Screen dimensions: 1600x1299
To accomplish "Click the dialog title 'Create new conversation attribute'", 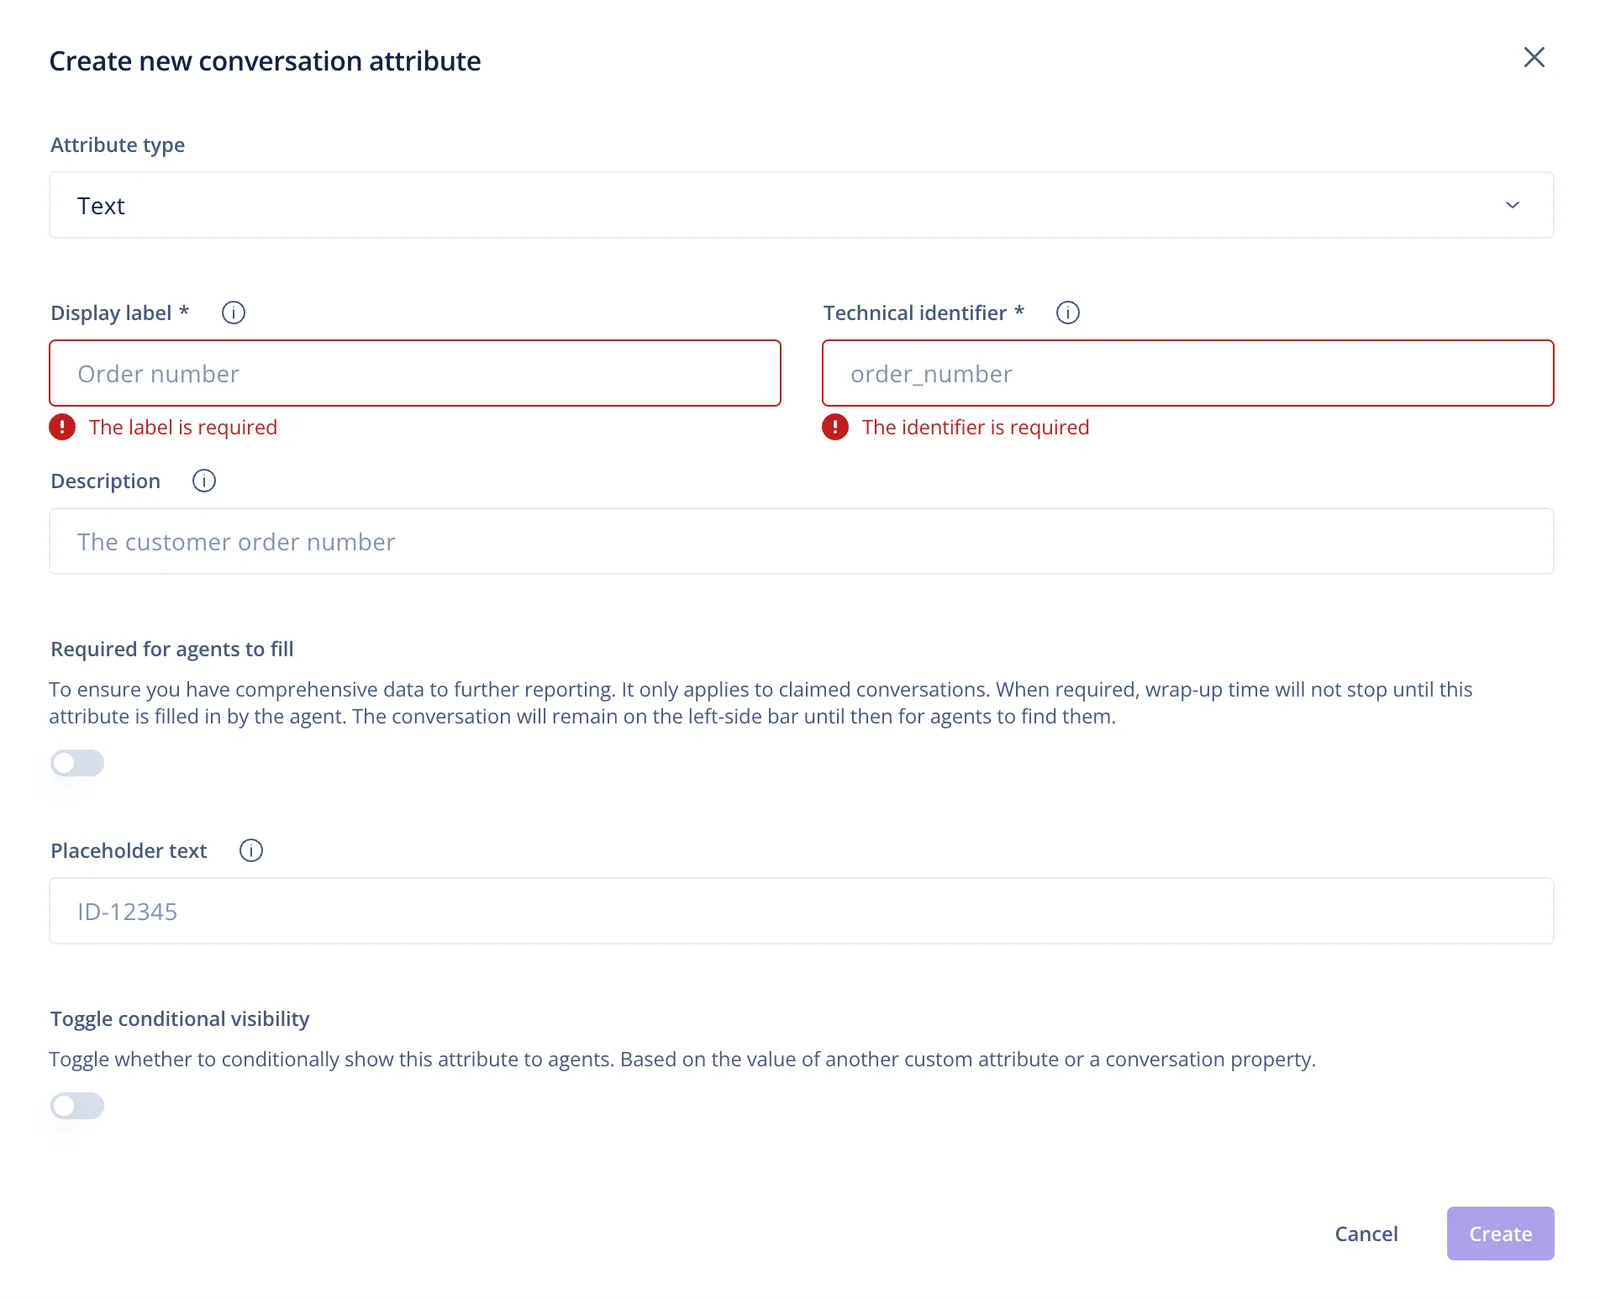I will pos(265,61).
